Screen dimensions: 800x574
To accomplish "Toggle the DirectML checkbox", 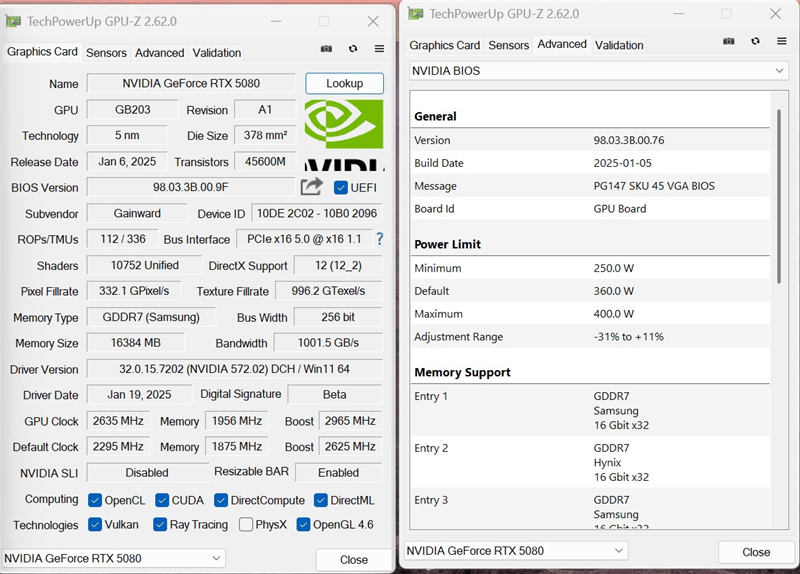I will coord(321,500).
